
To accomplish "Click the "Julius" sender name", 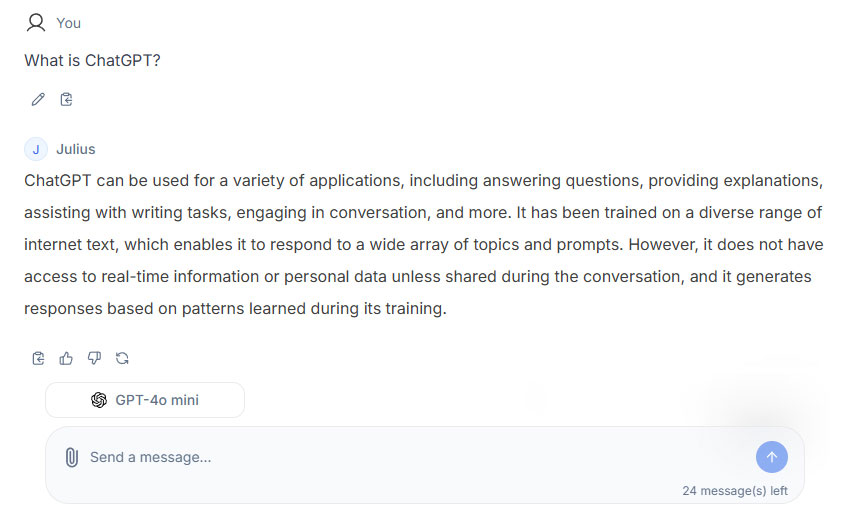I will pyautogui.click(x=76, y=149).
